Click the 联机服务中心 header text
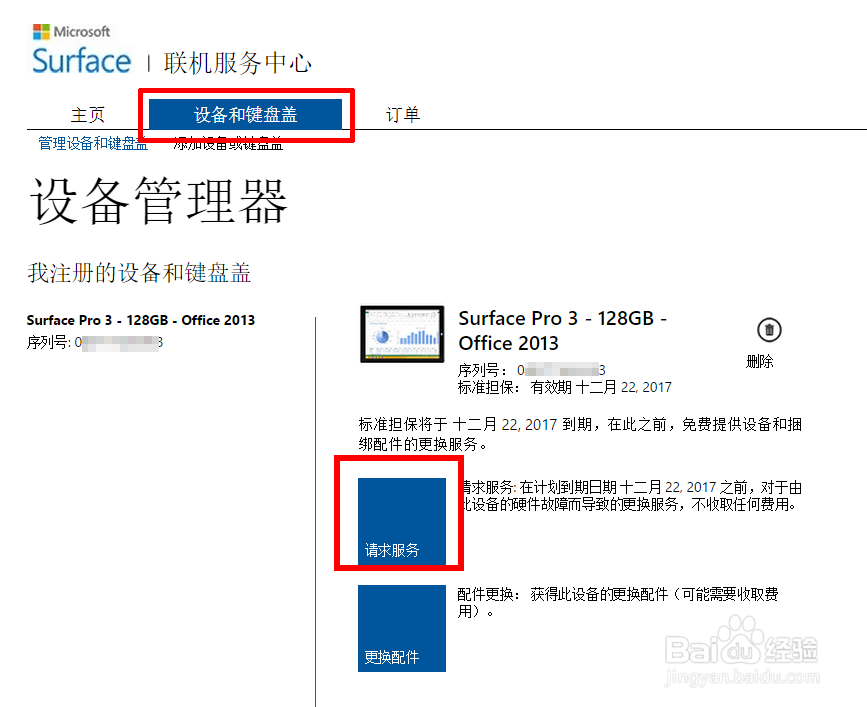This screenshot has height=707, width=867. [239, 62]
